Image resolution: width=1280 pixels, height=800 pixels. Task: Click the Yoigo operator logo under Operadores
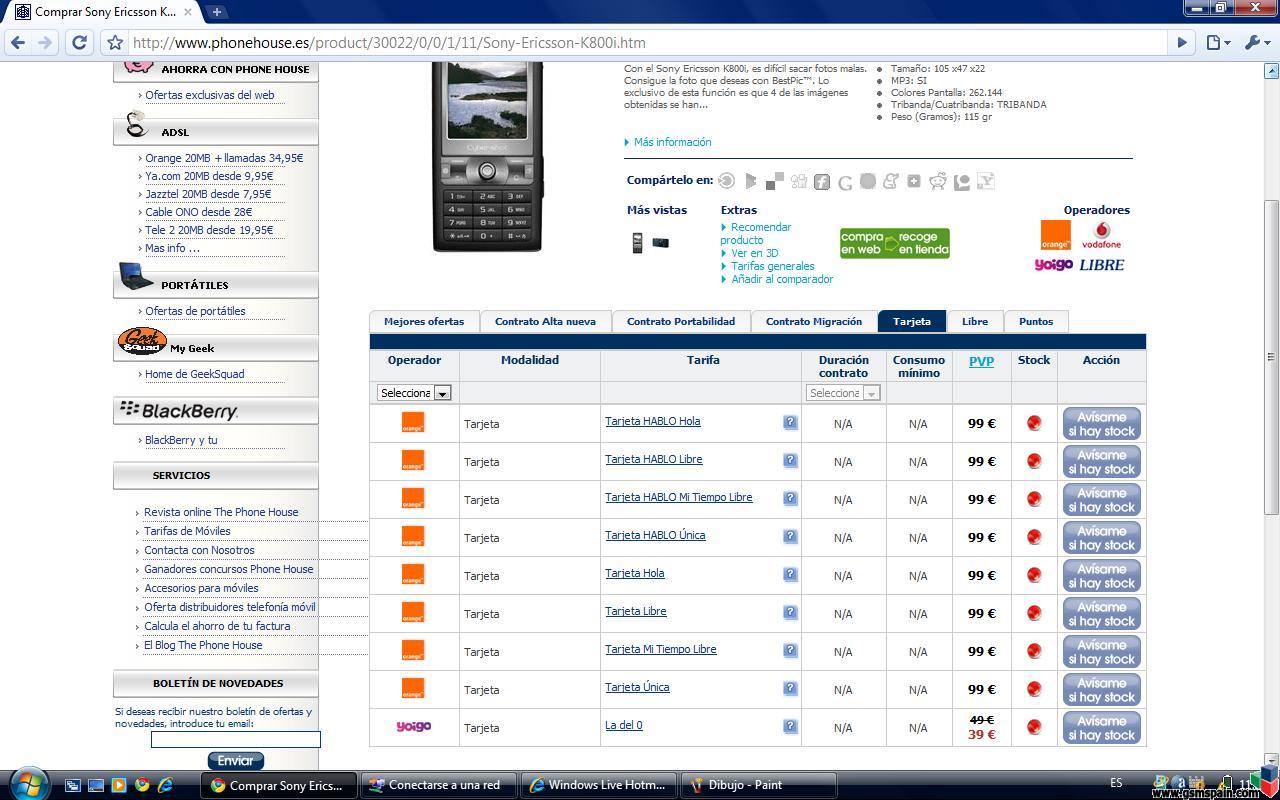[x=1053, y=265]
